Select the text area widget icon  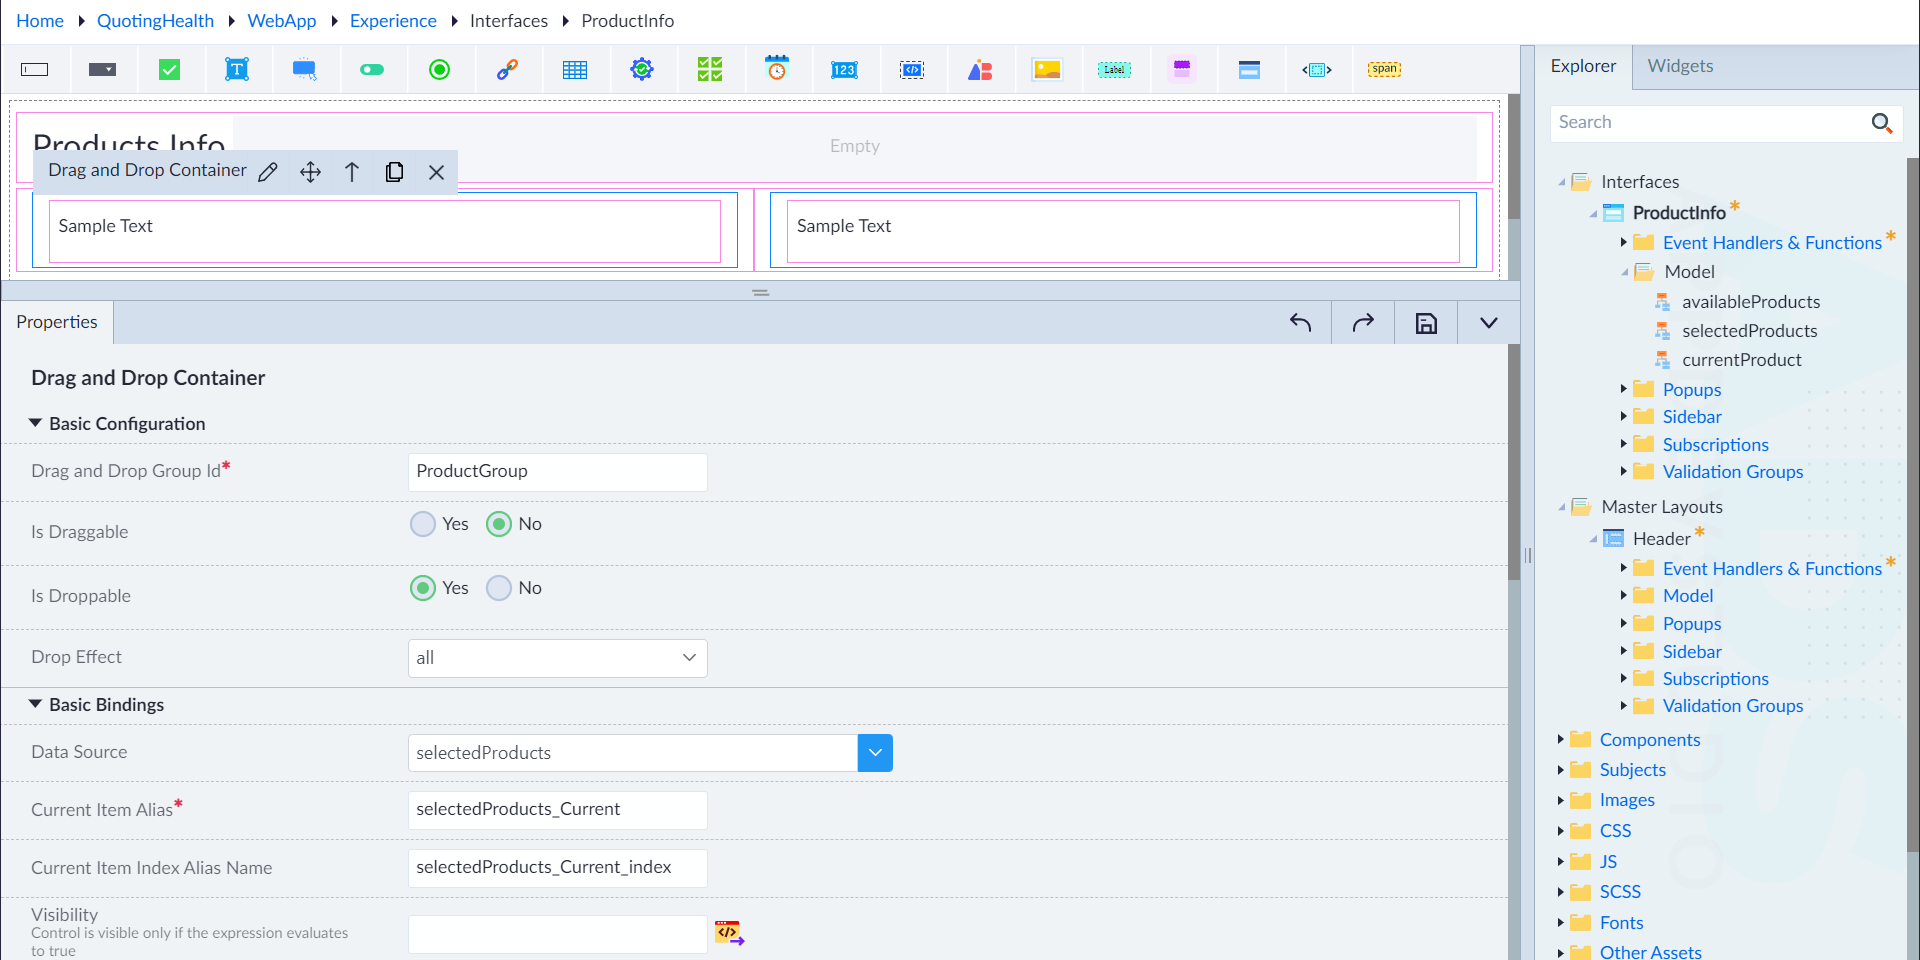[237, 69]
